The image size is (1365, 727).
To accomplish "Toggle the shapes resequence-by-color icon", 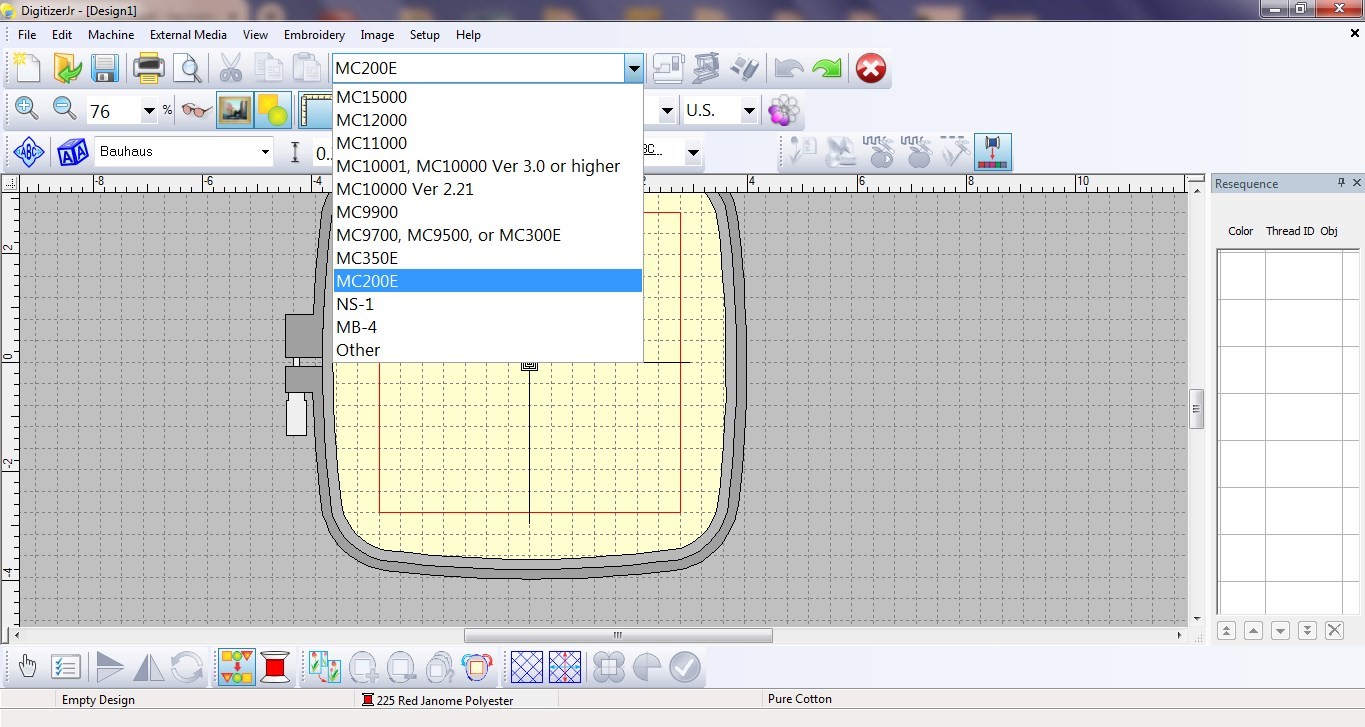I will [237, 668].
